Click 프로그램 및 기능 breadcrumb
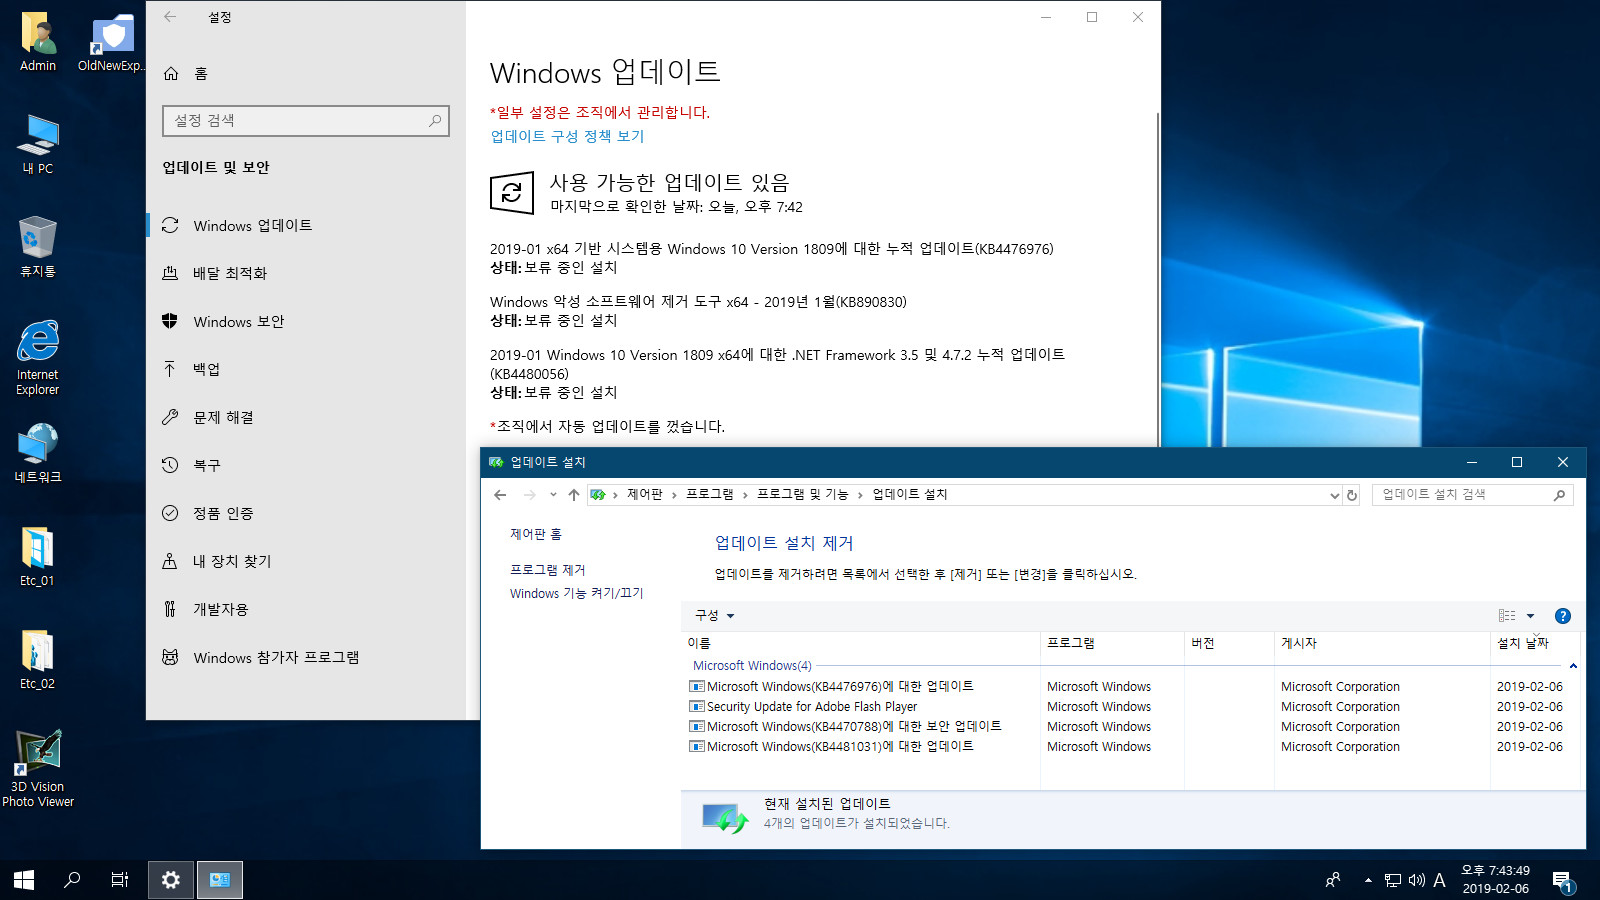Image resolution: width=1600 pixels, height=900 pixels. coord(803,494)
